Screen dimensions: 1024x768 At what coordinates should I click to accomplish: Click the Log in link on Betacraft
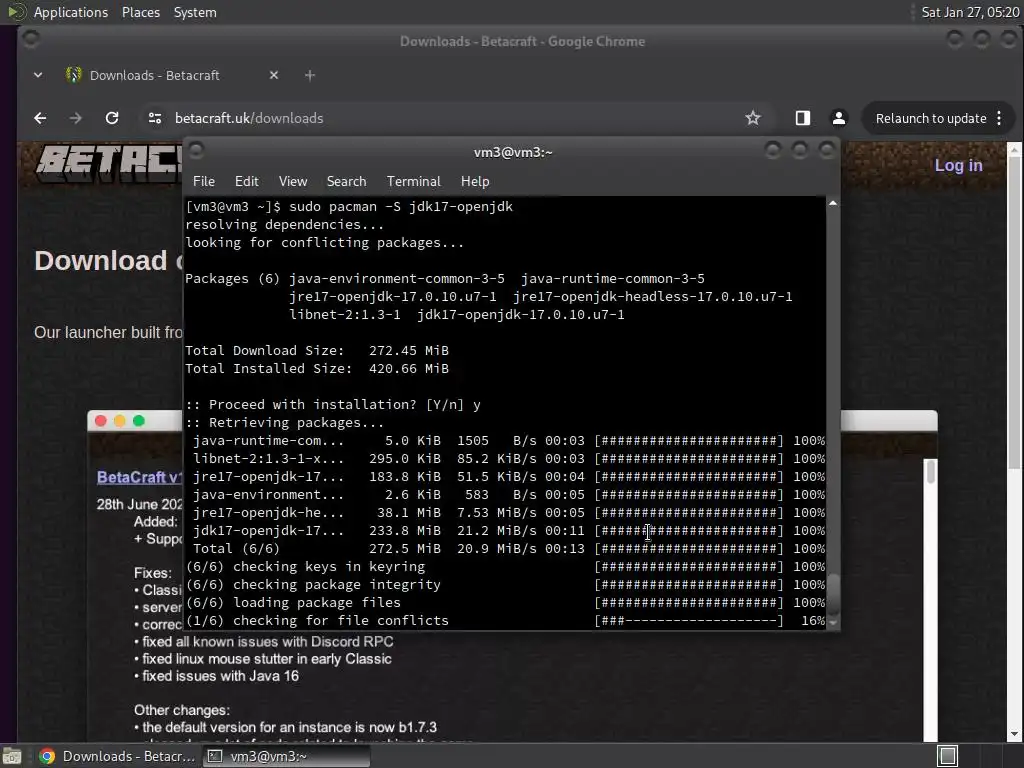point(958,165)
